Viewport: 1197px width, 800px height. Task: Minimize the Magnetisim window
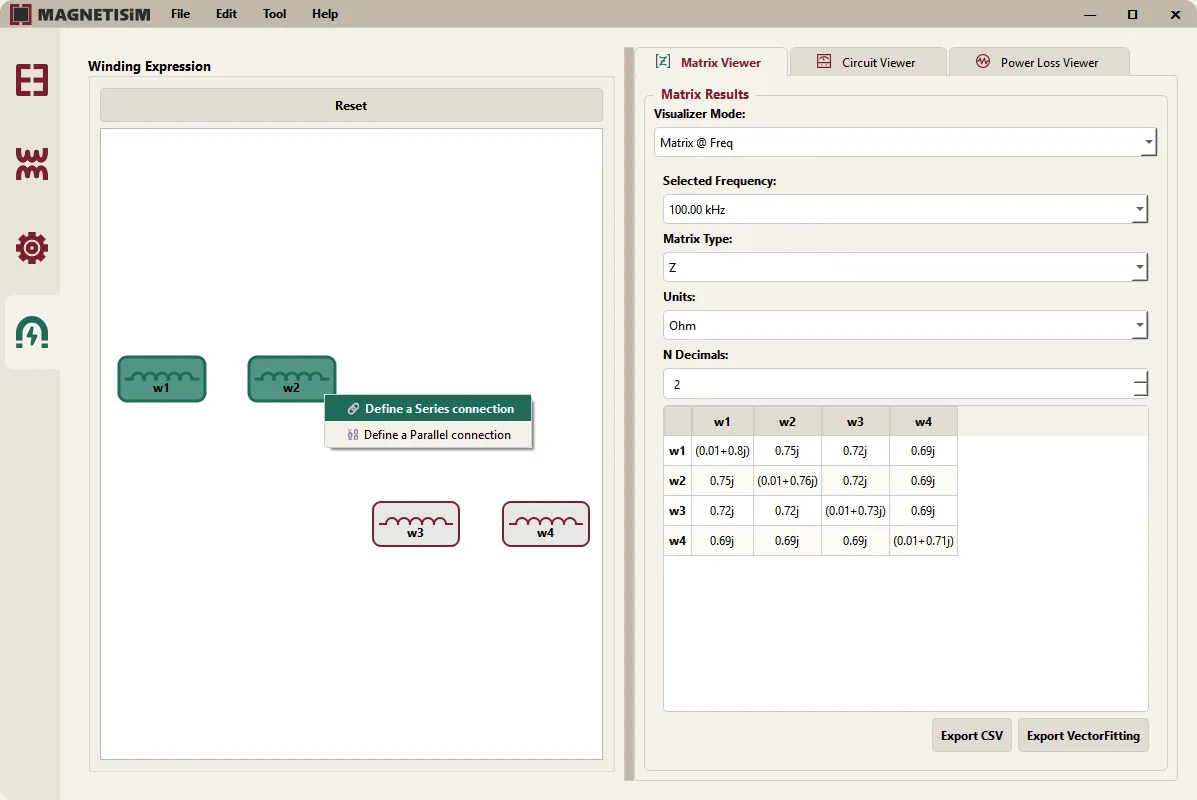[x=1090, y=15]
